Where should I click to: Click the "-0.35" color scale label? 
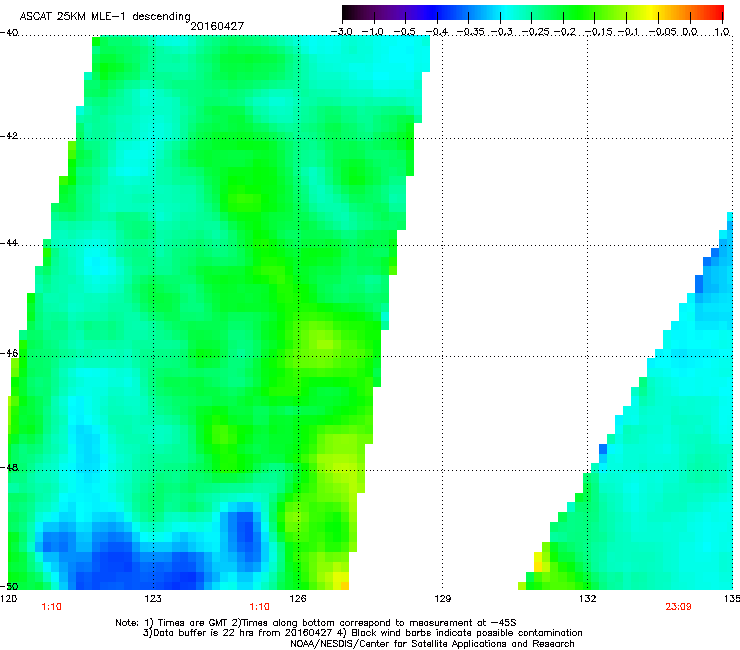click(470, 32)
